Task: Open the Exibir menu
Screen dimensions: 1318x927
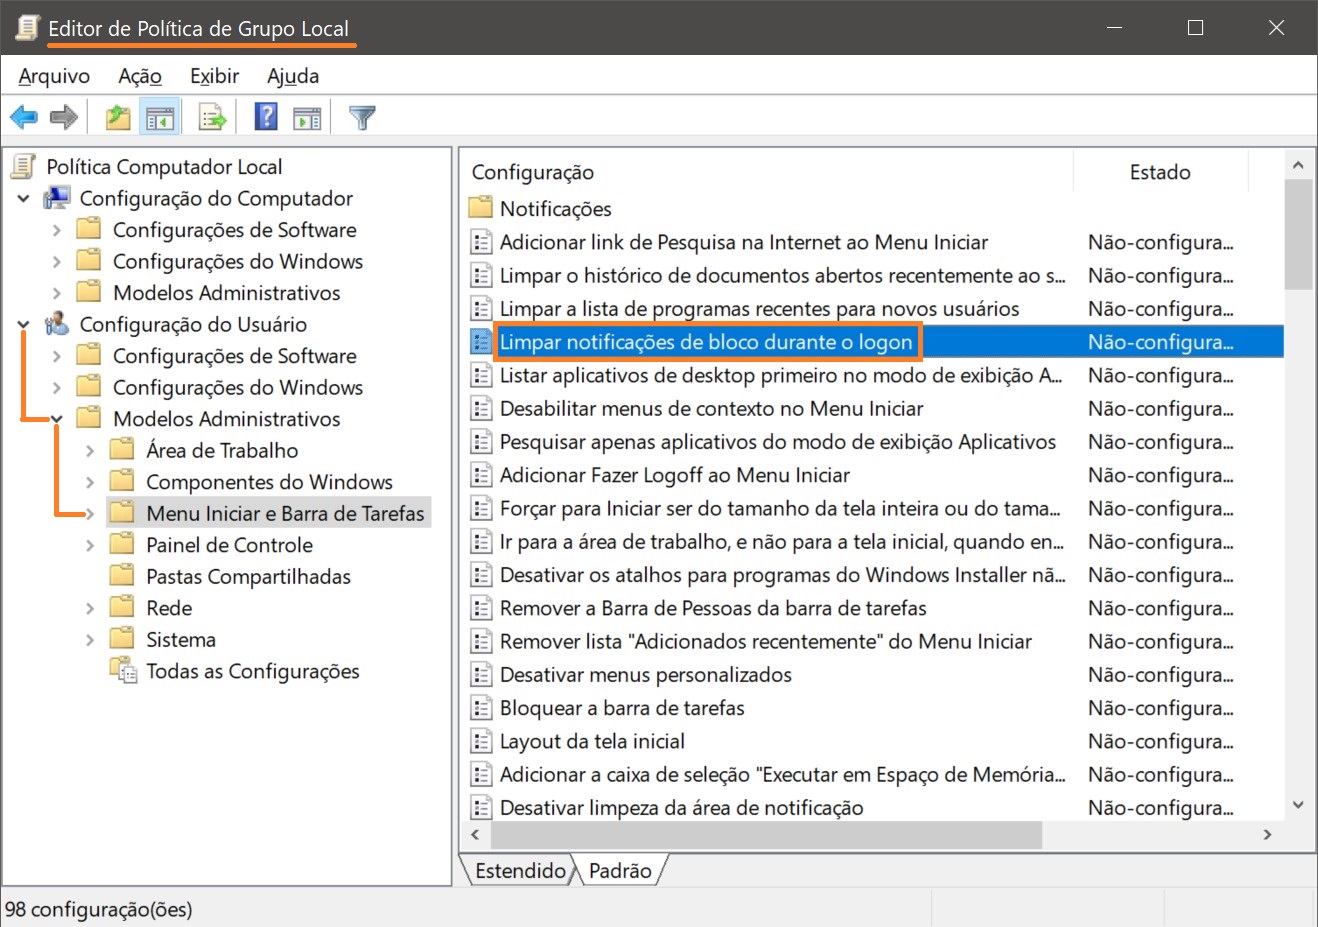Action: [214, 76]
